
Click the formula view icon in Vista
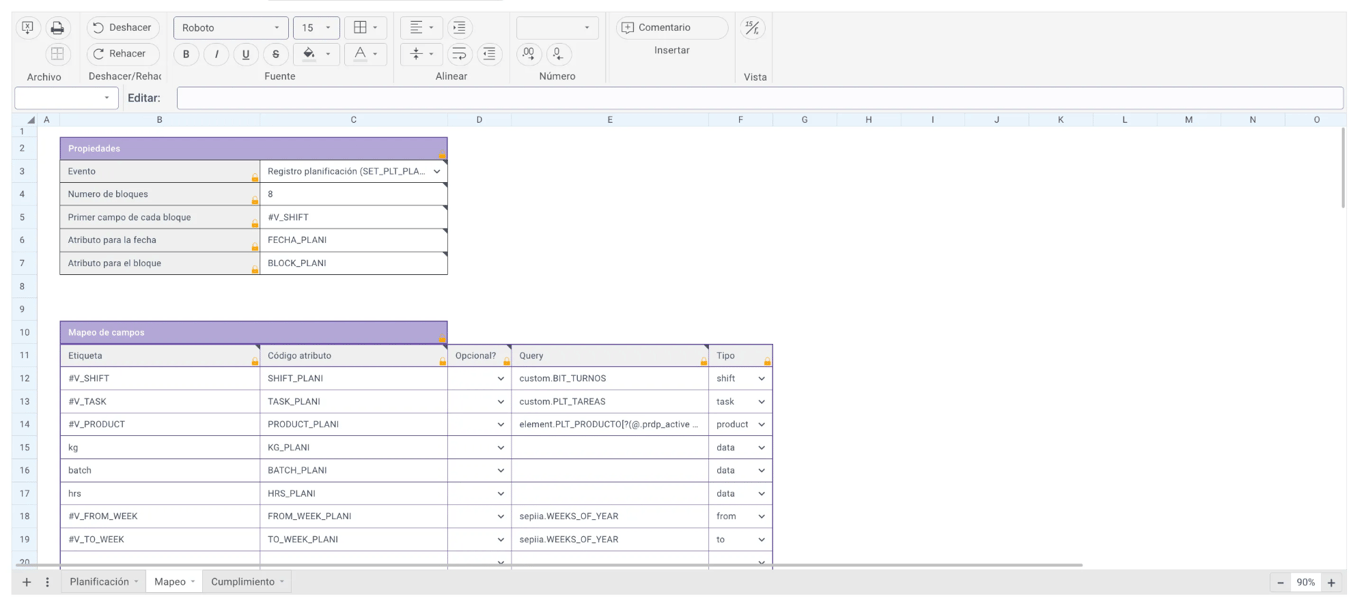tap(751, 28)
